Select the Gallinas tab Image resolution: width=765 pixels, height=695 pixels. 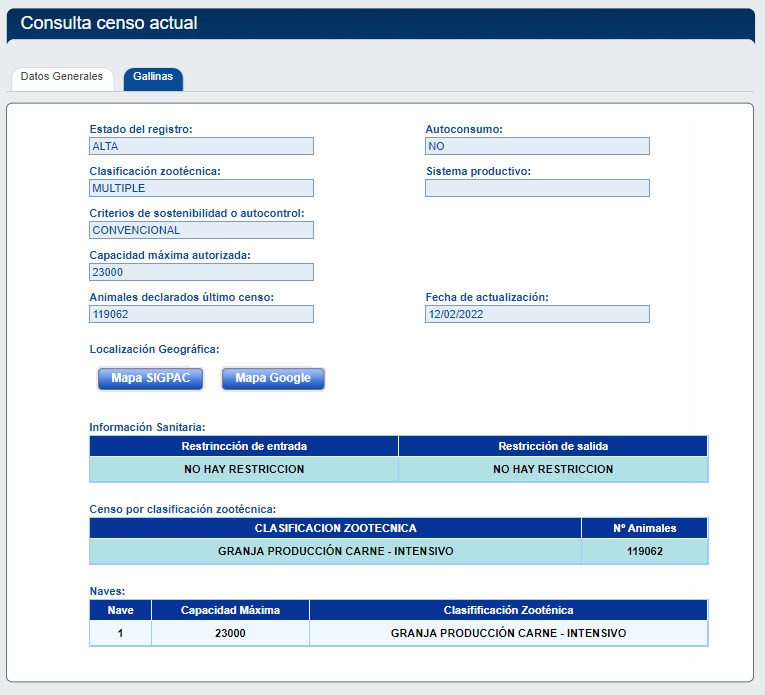pyautogui.click(x=153, y=77)
